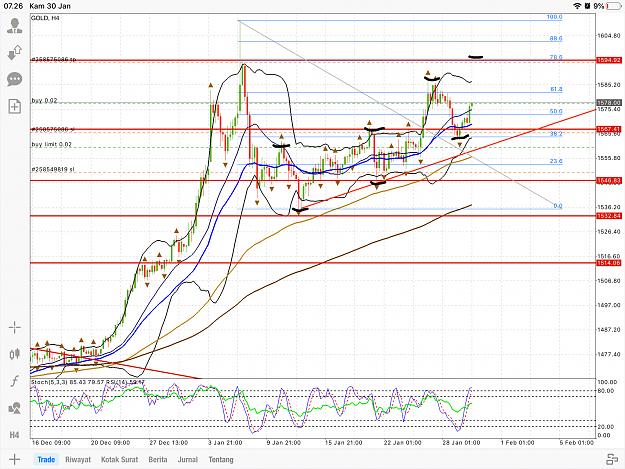This screenshot has width=625, height=469.
Task: Select the Fibonacci 50.0 level label
Action: point(556,111)
